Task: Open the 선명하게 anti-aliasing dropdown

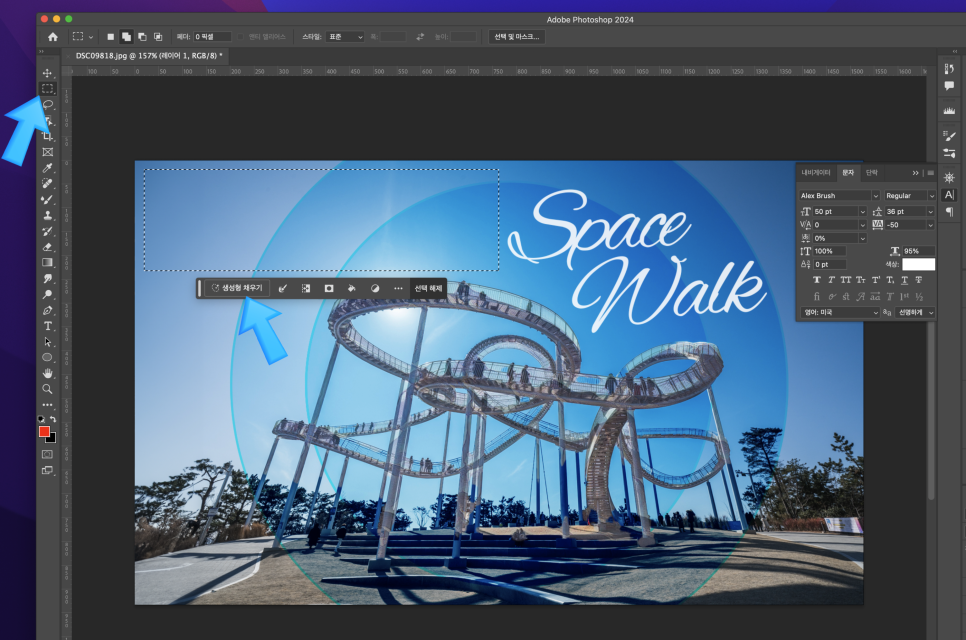Action: pyautogui.click(x=915, y=312)
